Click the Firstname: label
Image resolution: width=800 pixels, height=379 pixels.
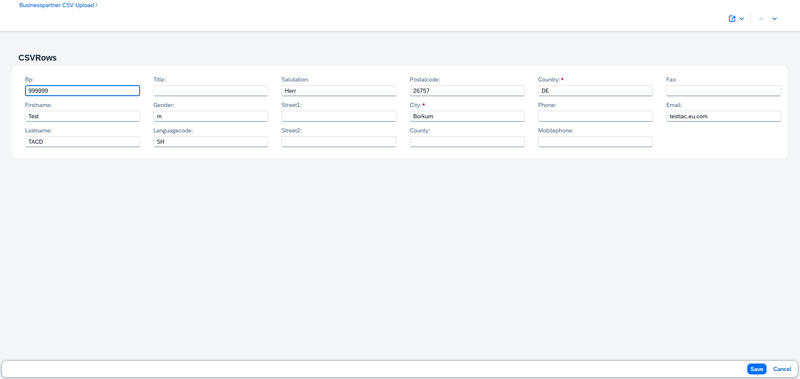(x=38, y=105)
